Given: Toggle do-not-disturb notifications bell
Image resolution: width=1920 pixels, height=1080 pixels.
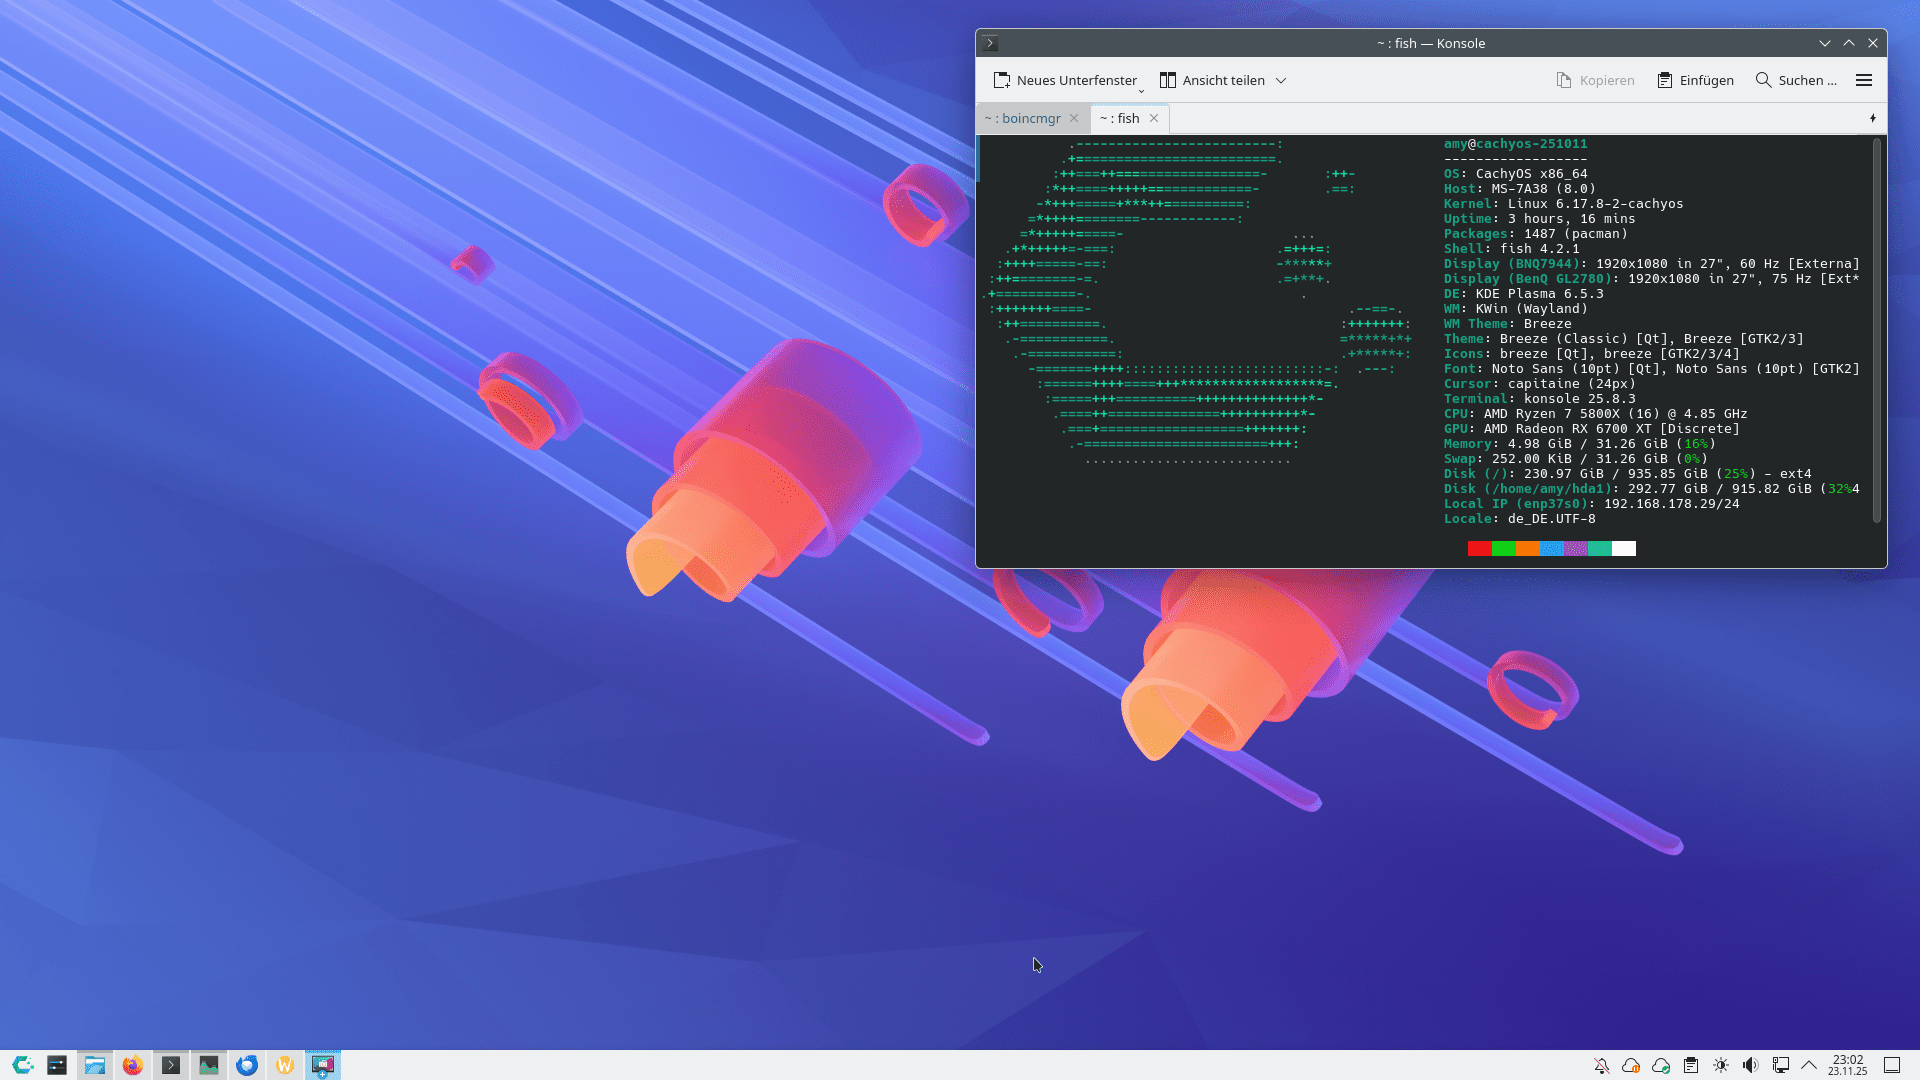Looking at the screenshot, I should (x=1601, y=1065).
